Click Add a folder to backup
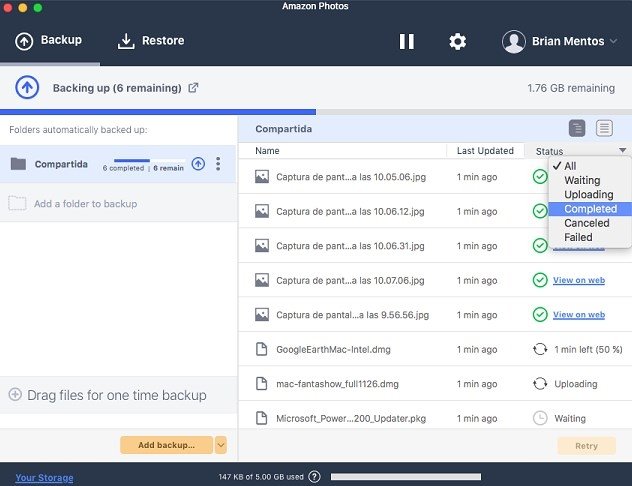632x486 pixels. pyautogui.click(x=85, y=204)
